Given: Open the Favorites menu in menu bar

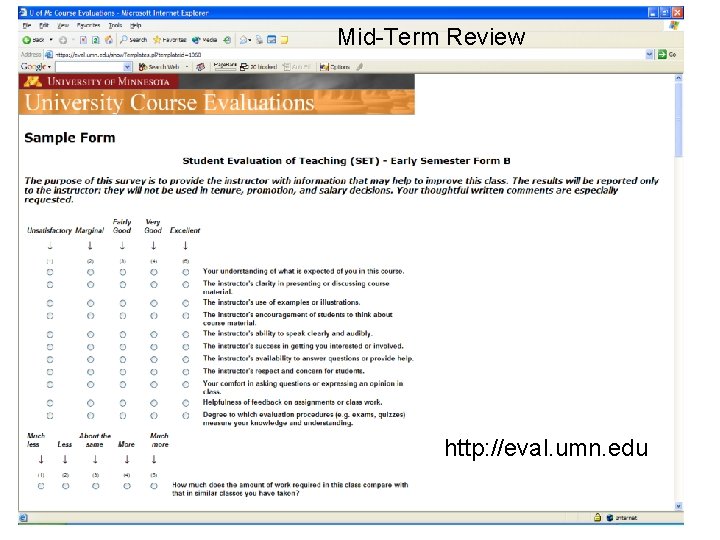Looking at the screenshot, I should click(88, 26).
